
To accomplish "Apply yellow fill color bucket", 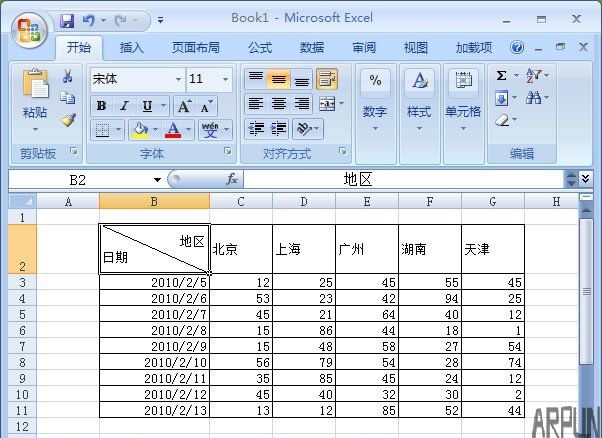I will point(140,130).
